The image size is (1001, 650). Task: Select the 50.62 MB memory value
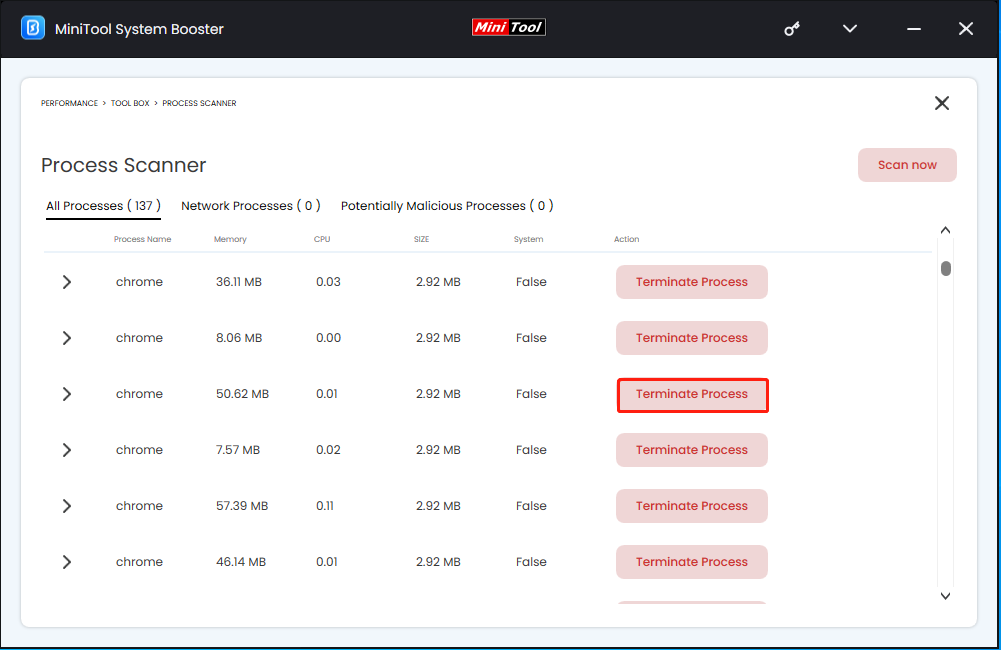coord(243,394)
